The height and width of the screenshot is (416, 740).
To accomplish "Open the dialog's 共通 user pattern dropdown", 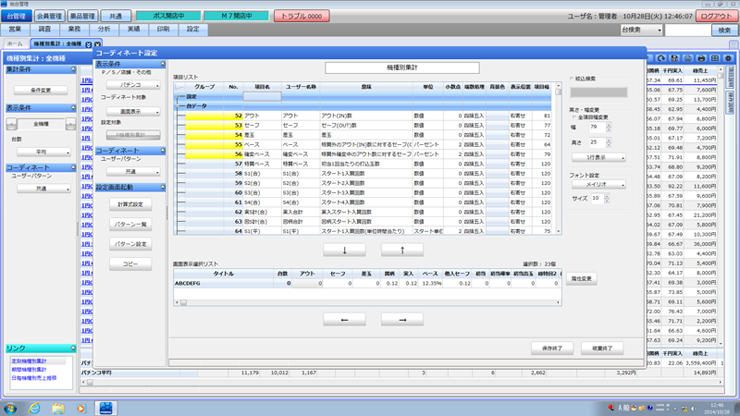I will tap(133, 172).
